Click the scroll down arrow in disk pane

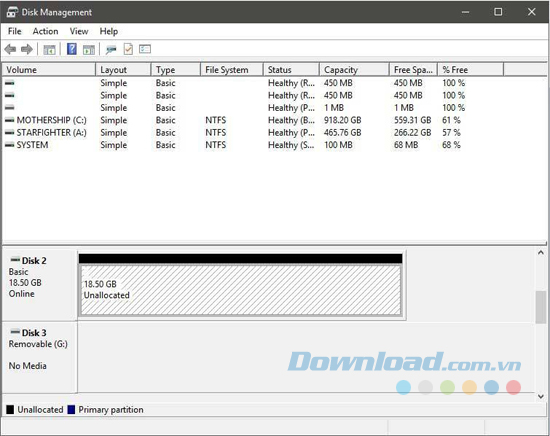tap(541, 396)
